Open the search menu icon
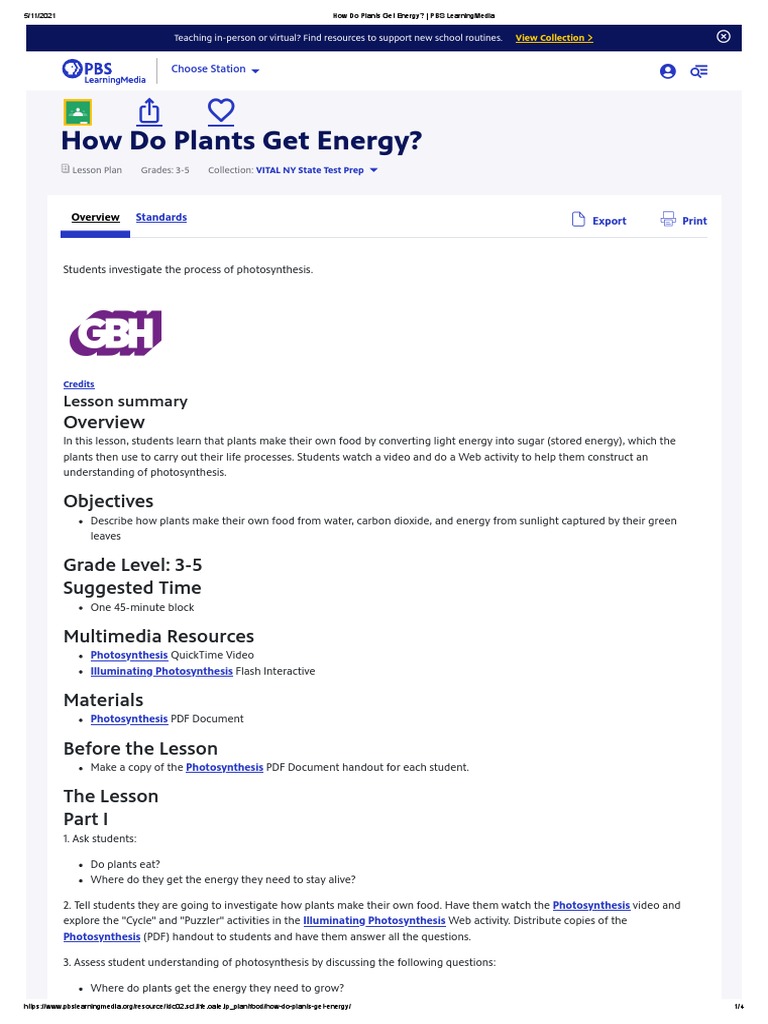Screen dimensions: 768x1024 (x=699, y=71)
